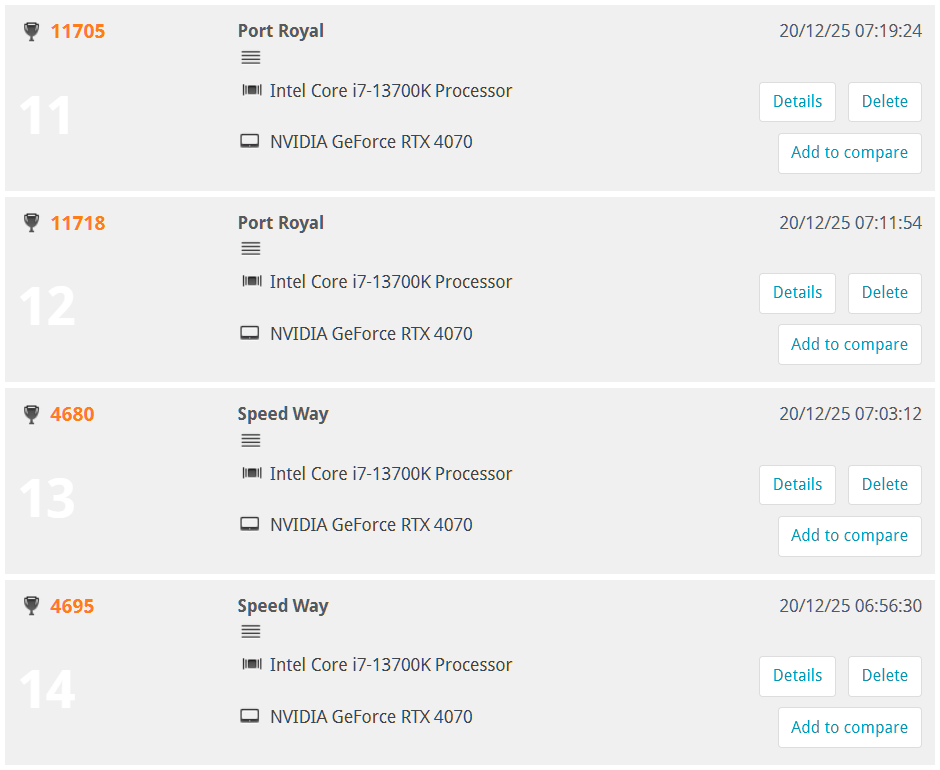940x770 pixels.
Task: Click GPU monitor icon in result 14
Action: [250, 717]
